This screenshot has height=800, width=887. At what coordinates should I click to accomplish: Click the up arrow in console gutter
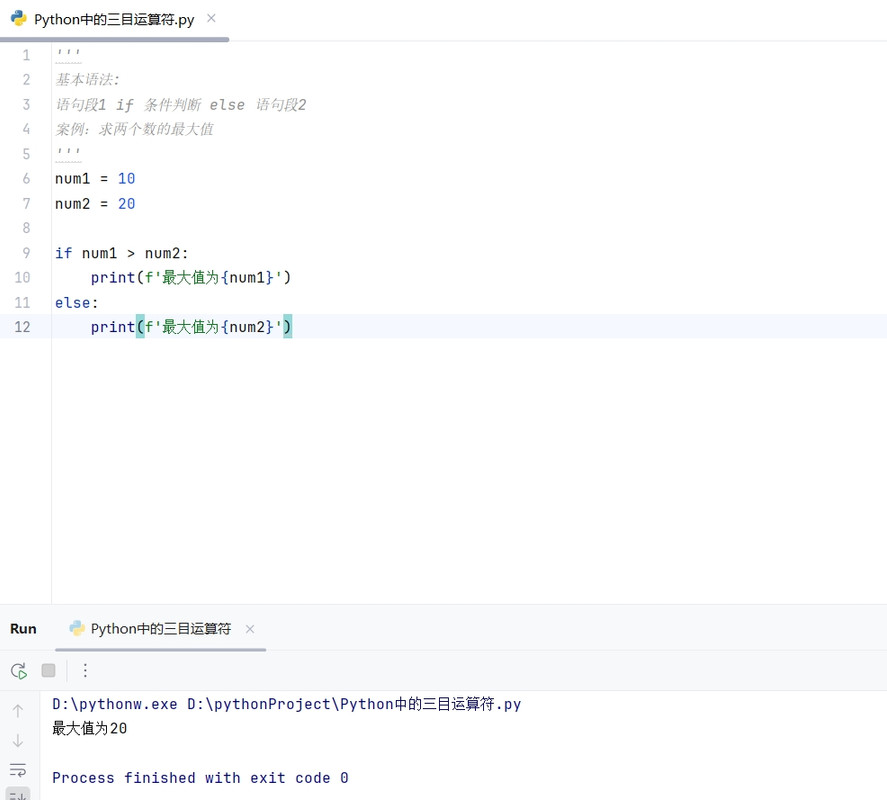(x=18, y=711)
